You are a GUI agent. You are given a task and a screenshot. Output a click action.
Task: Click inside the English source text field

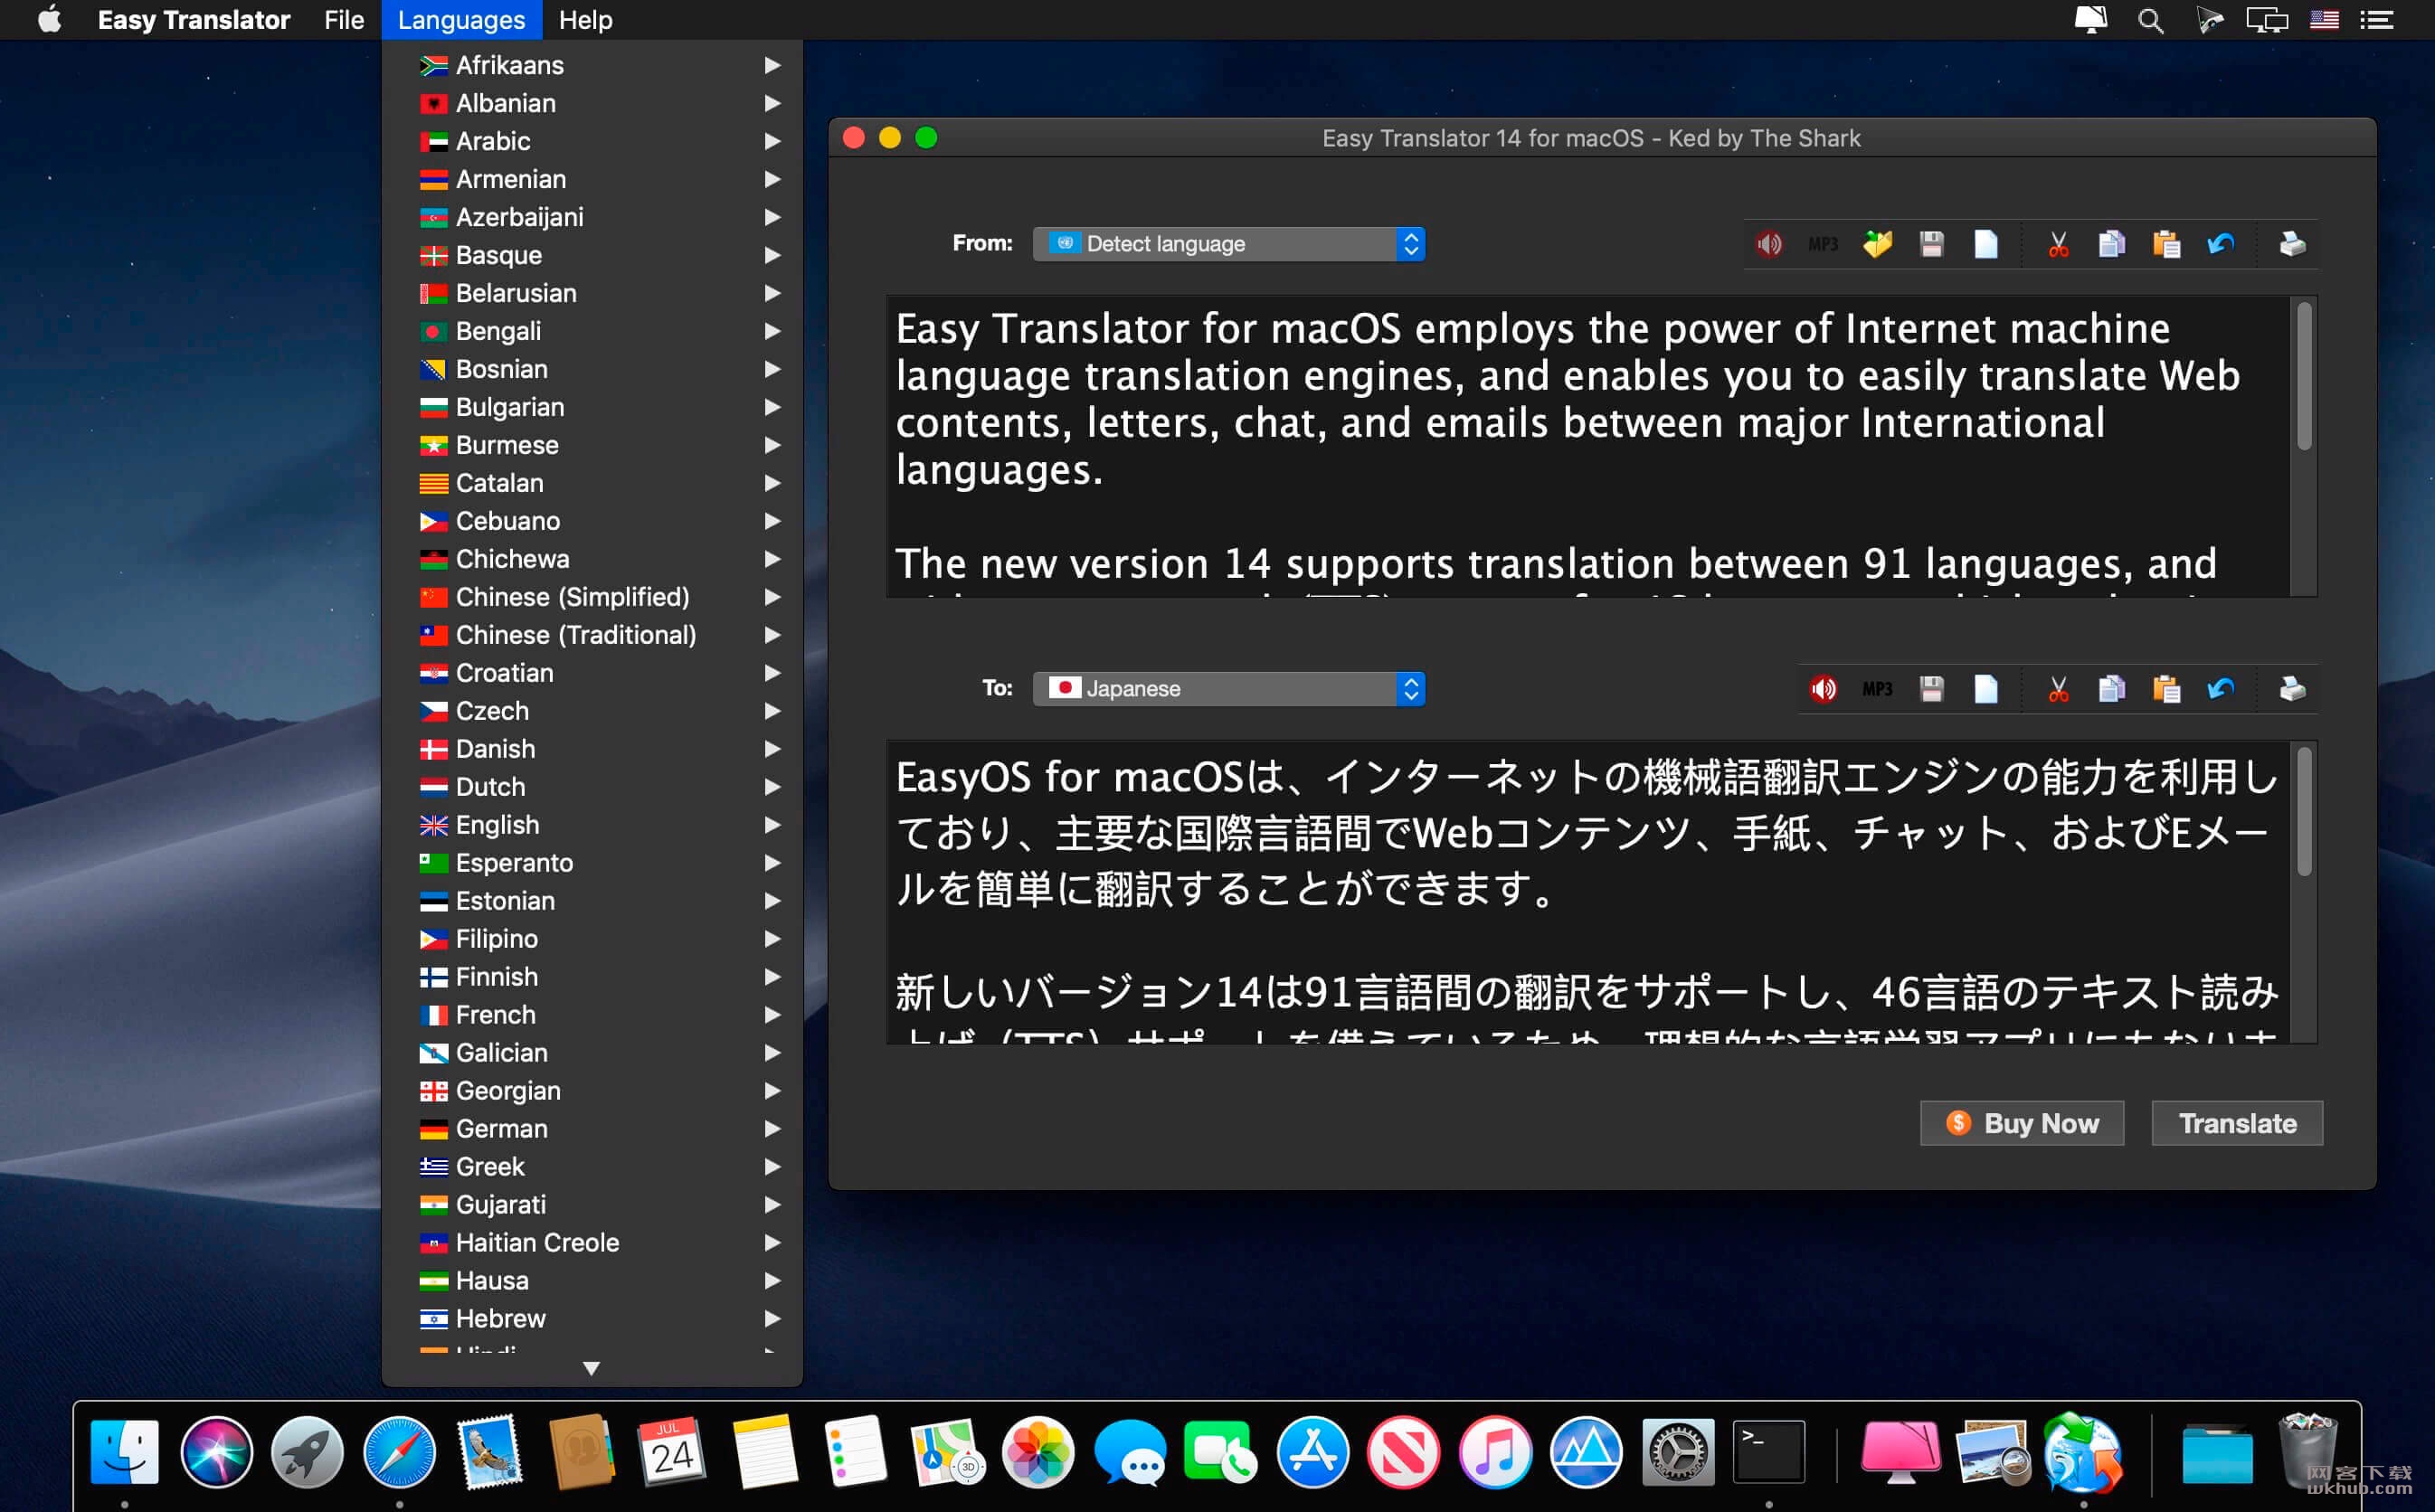click(x=1588, y=446)
